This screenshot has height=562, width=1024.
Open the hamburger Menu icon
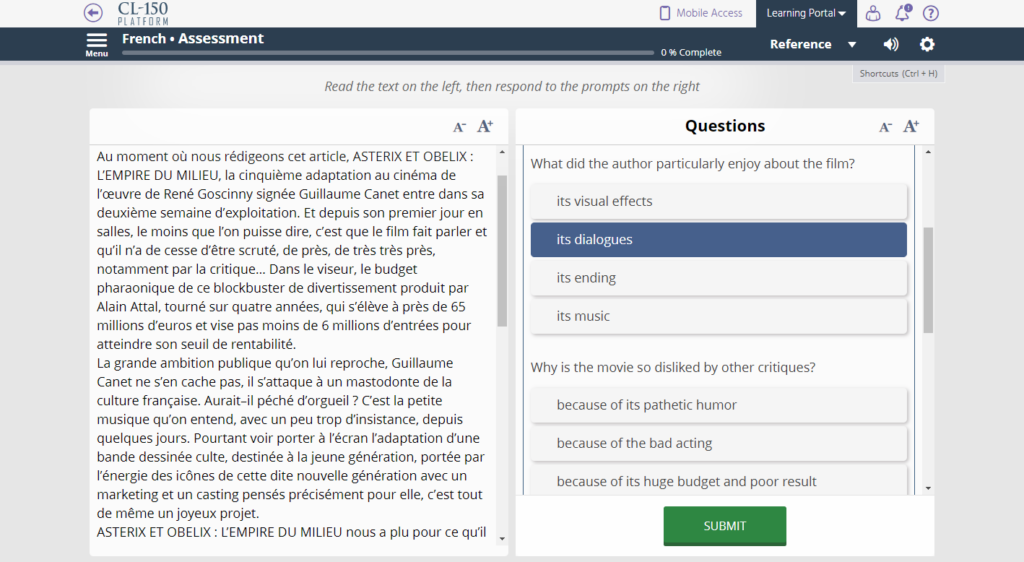(x=97, y=41)
